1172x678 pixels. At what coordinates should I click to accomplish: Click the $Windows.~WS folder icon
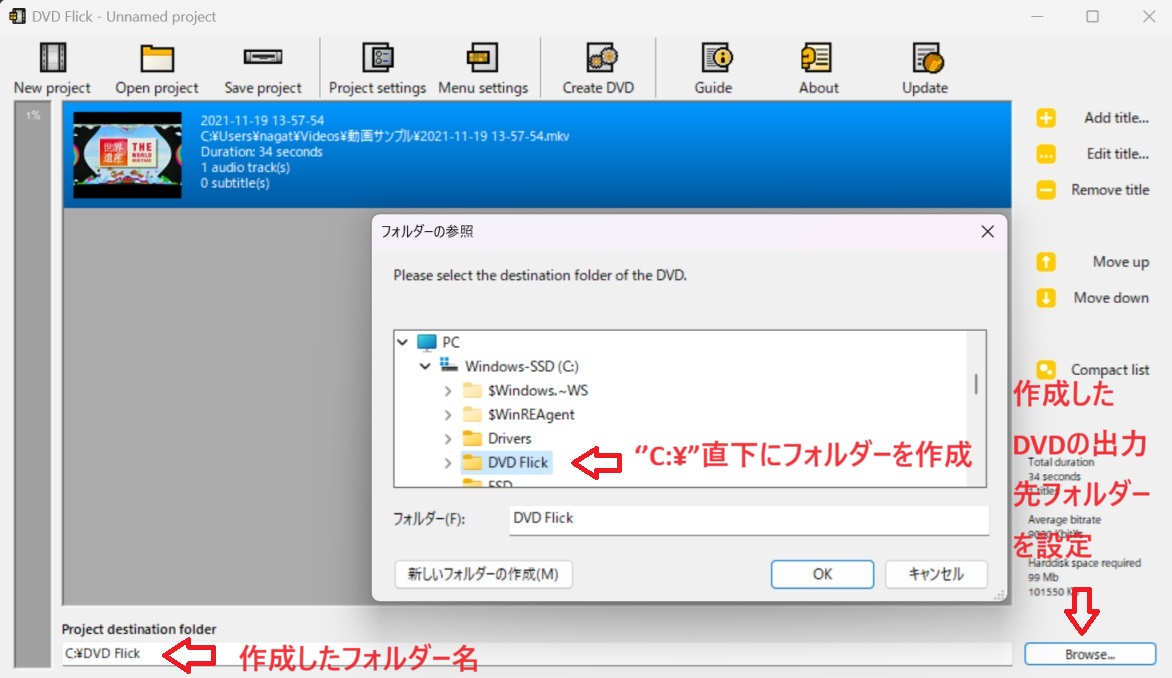coord(472,390)
